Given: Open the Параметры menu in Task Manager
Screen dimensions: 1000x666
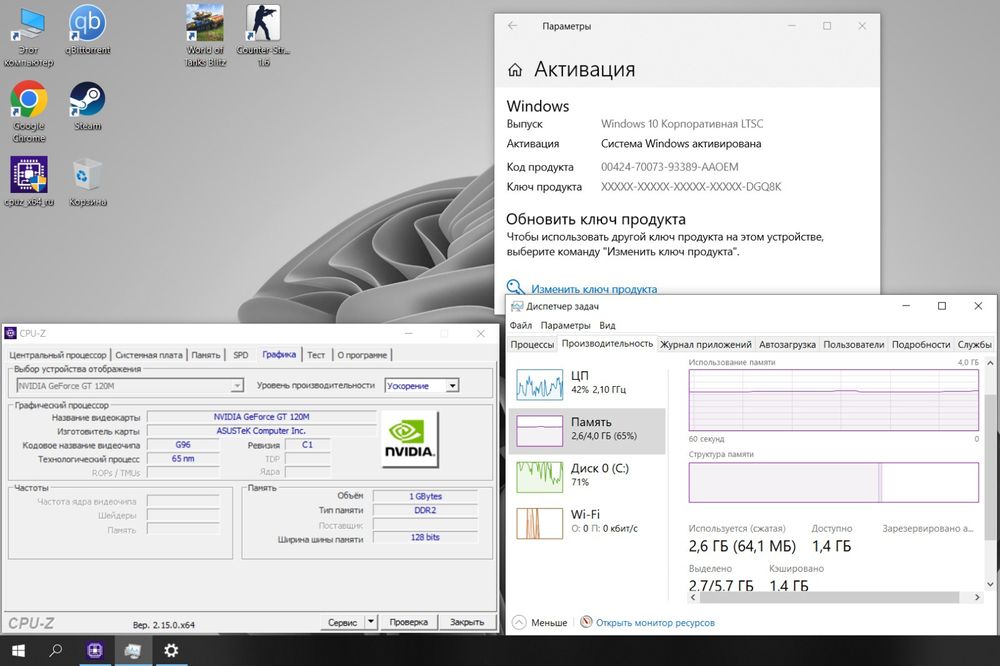Looking at the screenshot, I should pos(565,325).
